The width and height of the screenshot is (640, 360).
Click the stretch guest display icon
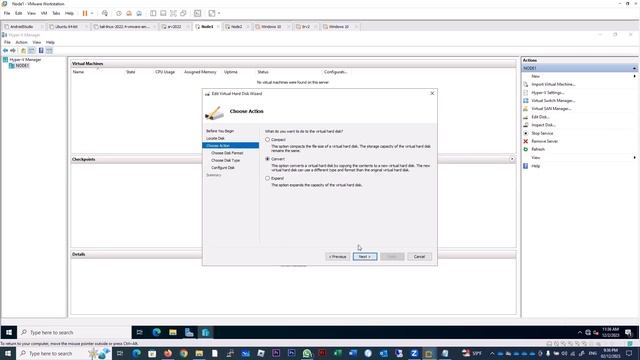tap(212, 13)
